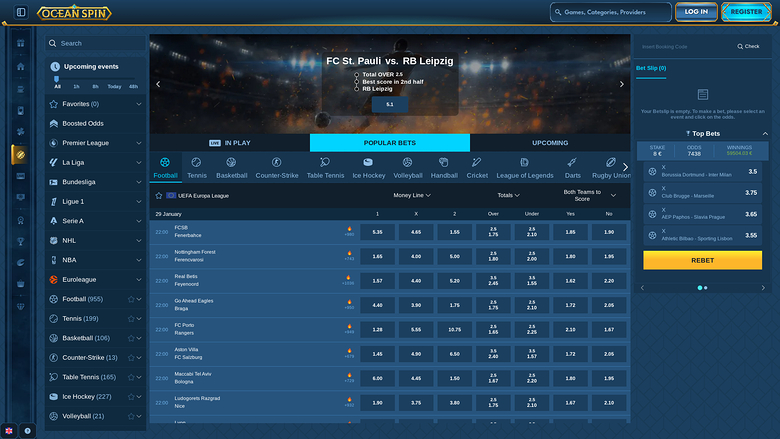Click the REBET button
The height and width of the screenshot is (439, 780).
tap(702, 261)
